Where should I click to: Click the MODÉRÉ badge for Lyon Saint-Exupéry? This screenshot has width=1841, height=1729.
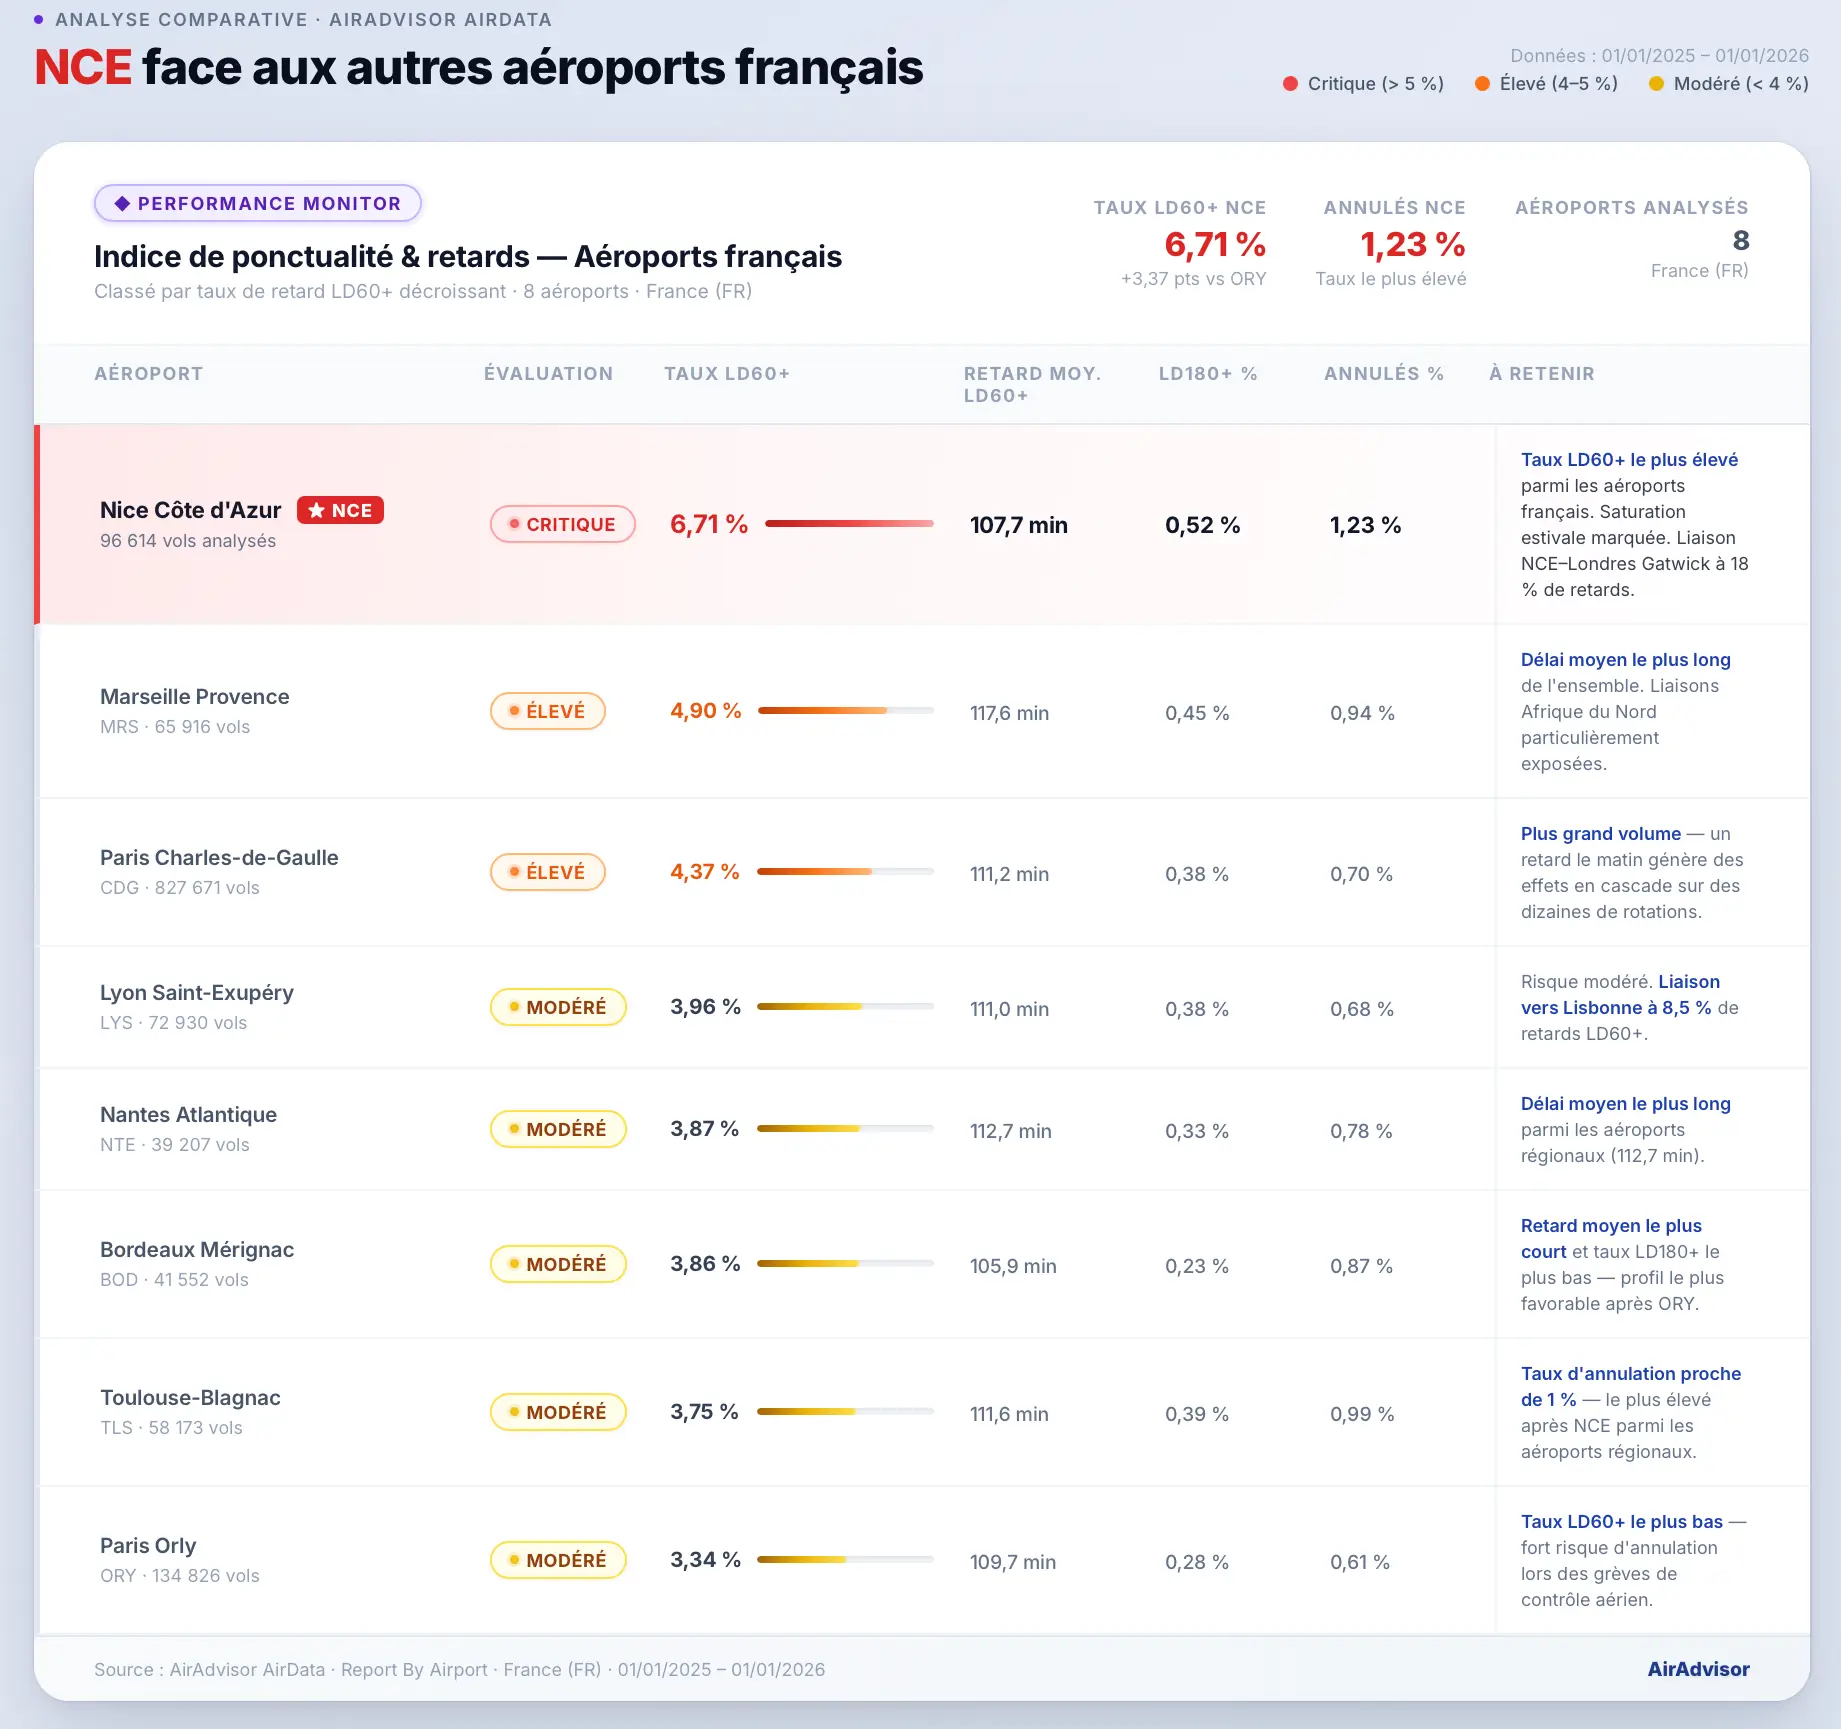(558, 1007)
